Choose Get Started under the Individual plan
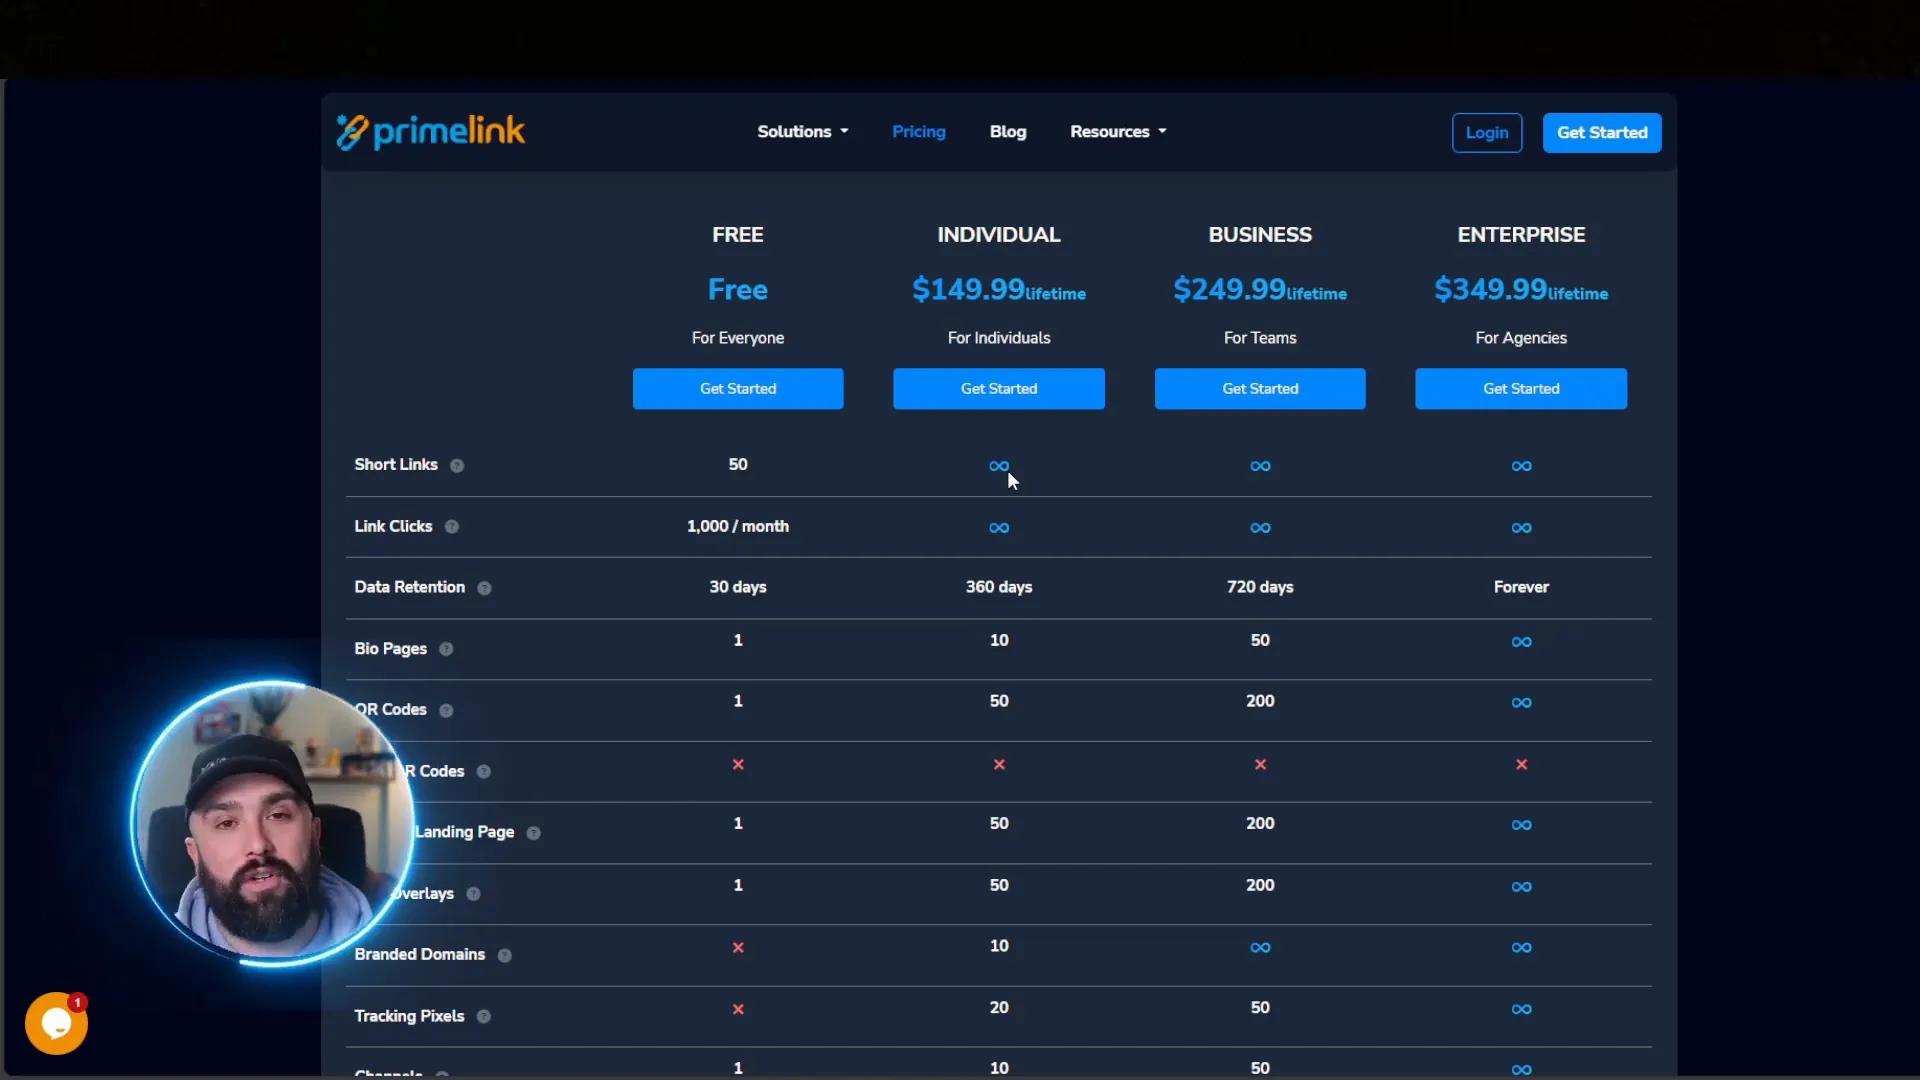Image resolution: width=1920 pixels, height=1080 pixels. coord(999,389)
